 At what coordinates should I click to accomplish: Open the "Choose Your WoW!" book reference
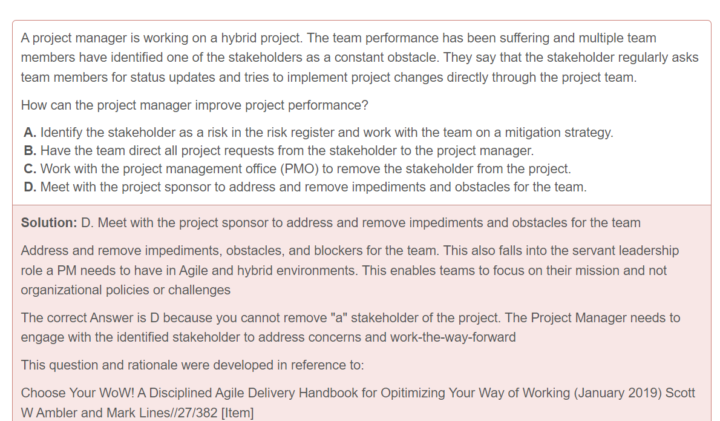click(x=358, y=403)
